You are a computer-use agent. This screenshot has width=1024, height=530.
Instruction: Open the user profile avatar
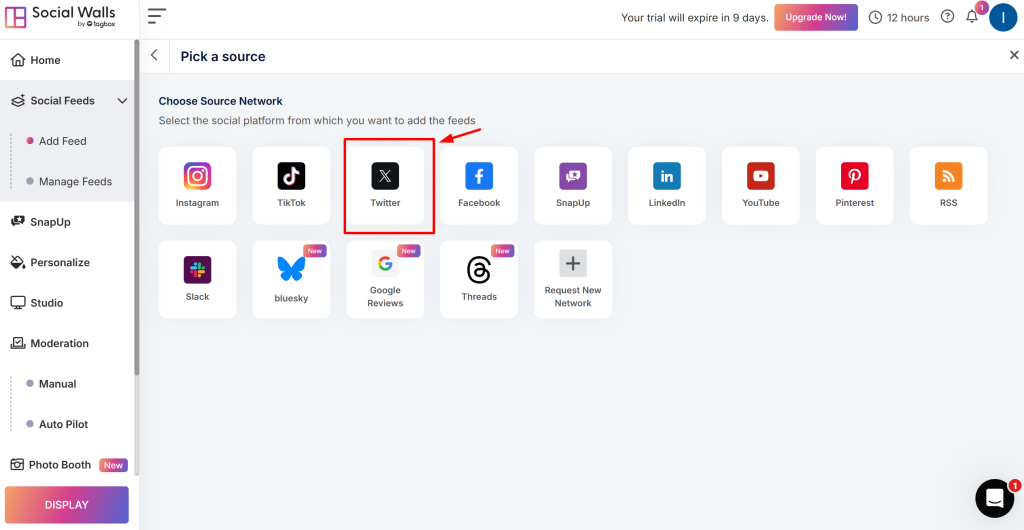[x=1003, y=18]
